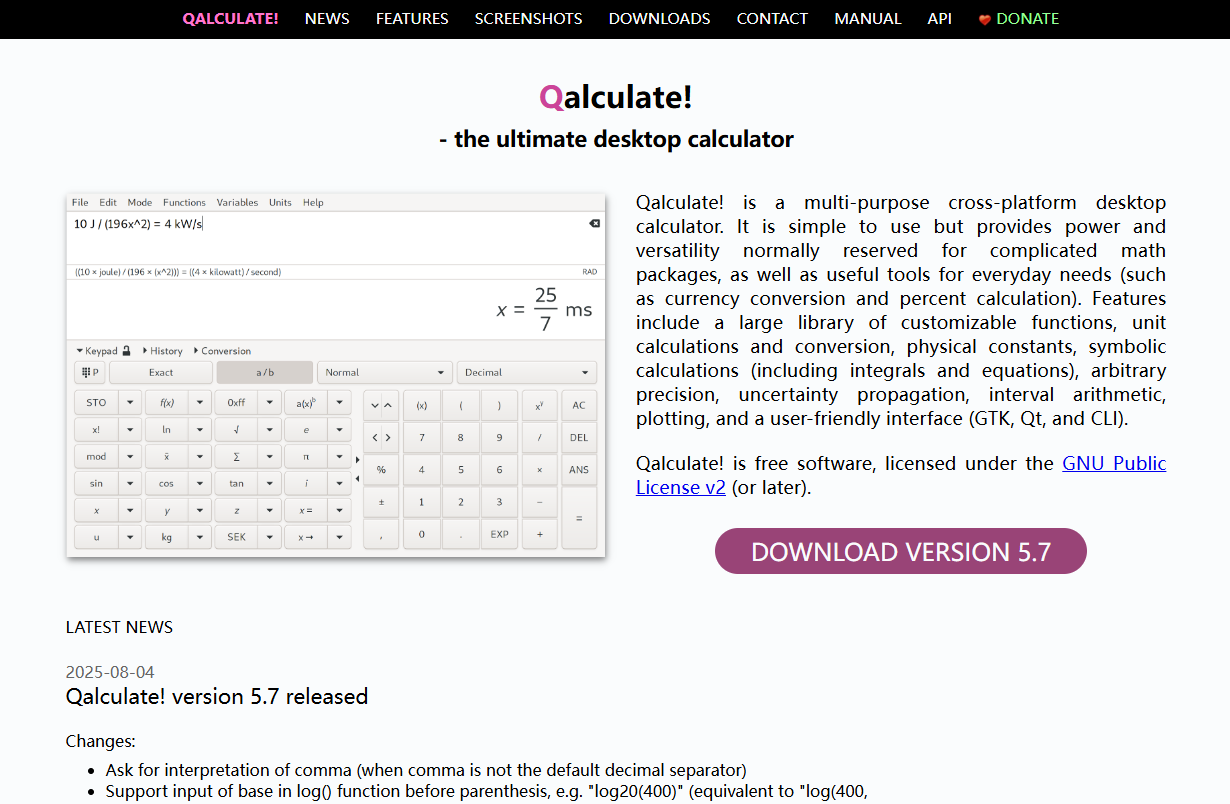Click the programming keypad P button

coord(90,372)
